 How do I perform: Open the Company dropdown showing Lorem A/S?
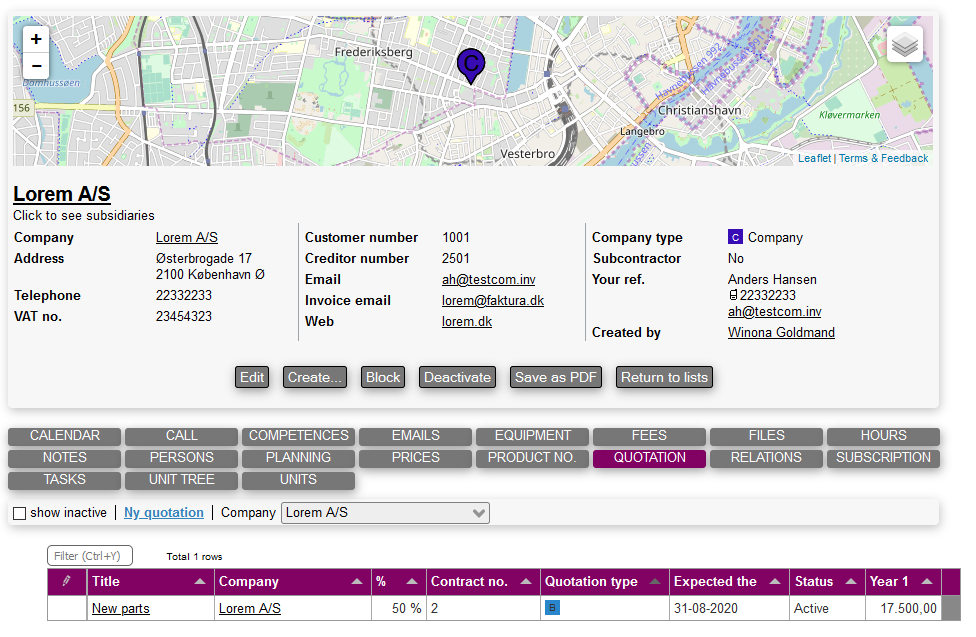click(x=384, y=513)
